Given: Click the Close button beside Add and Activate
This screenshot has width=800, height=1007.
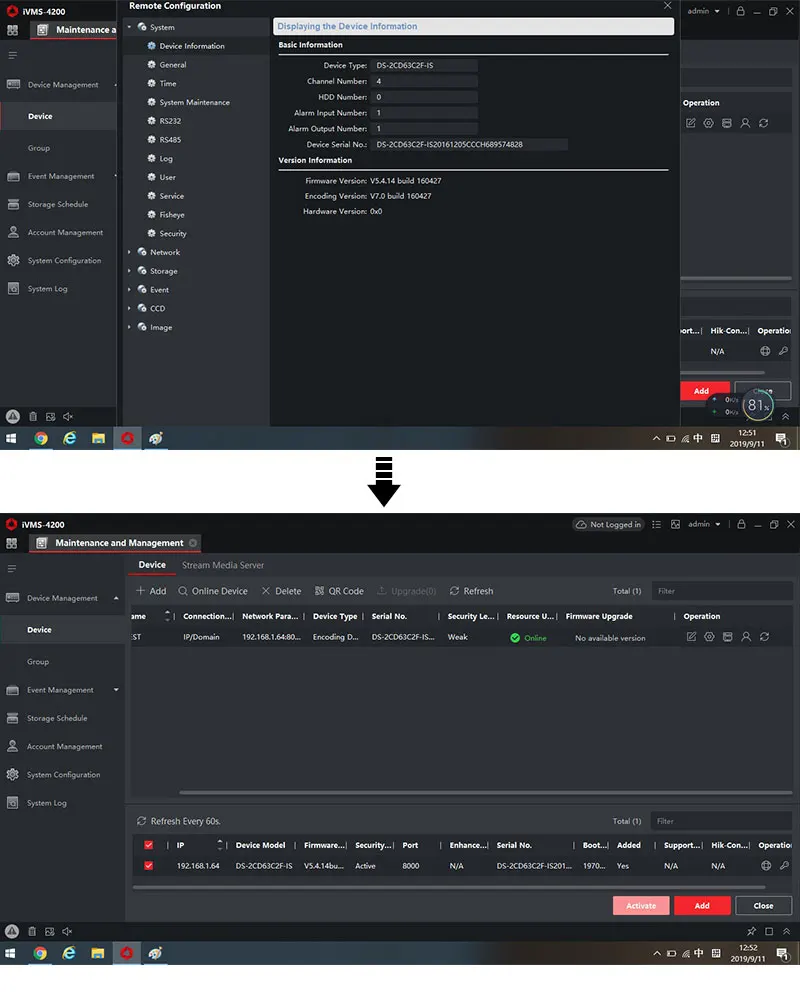Looking at the screenshot, I should click(763, 906).
